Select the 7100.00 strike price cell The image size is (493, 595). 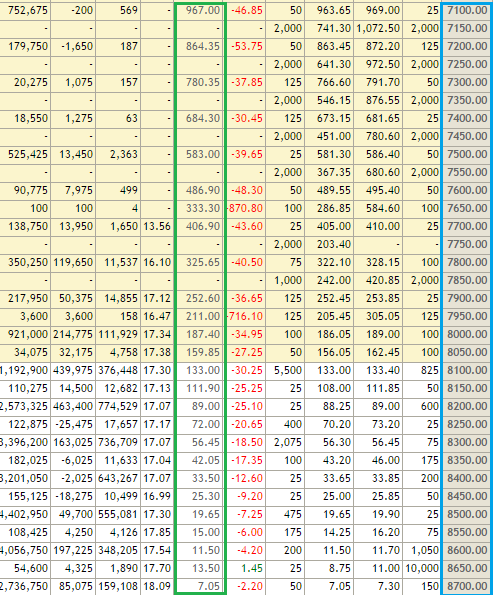pos(467,10)
